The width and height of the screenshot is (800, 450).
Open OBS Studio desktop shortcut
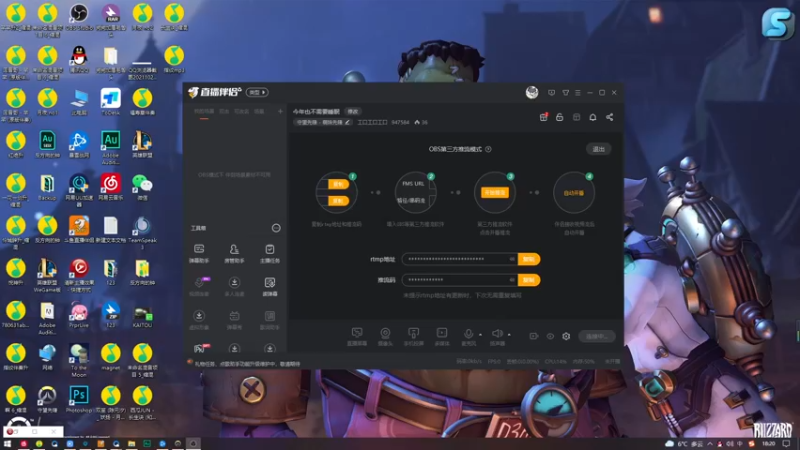point(79,17)
